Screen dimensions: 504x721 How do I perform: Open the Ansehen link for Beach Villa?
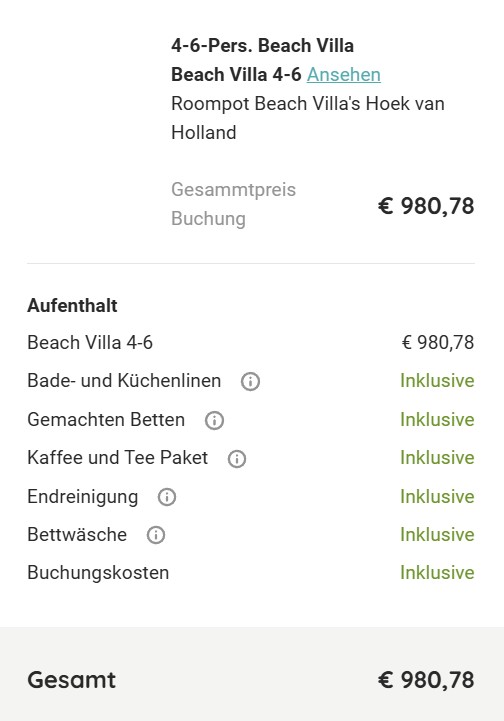tap(344, 74)
